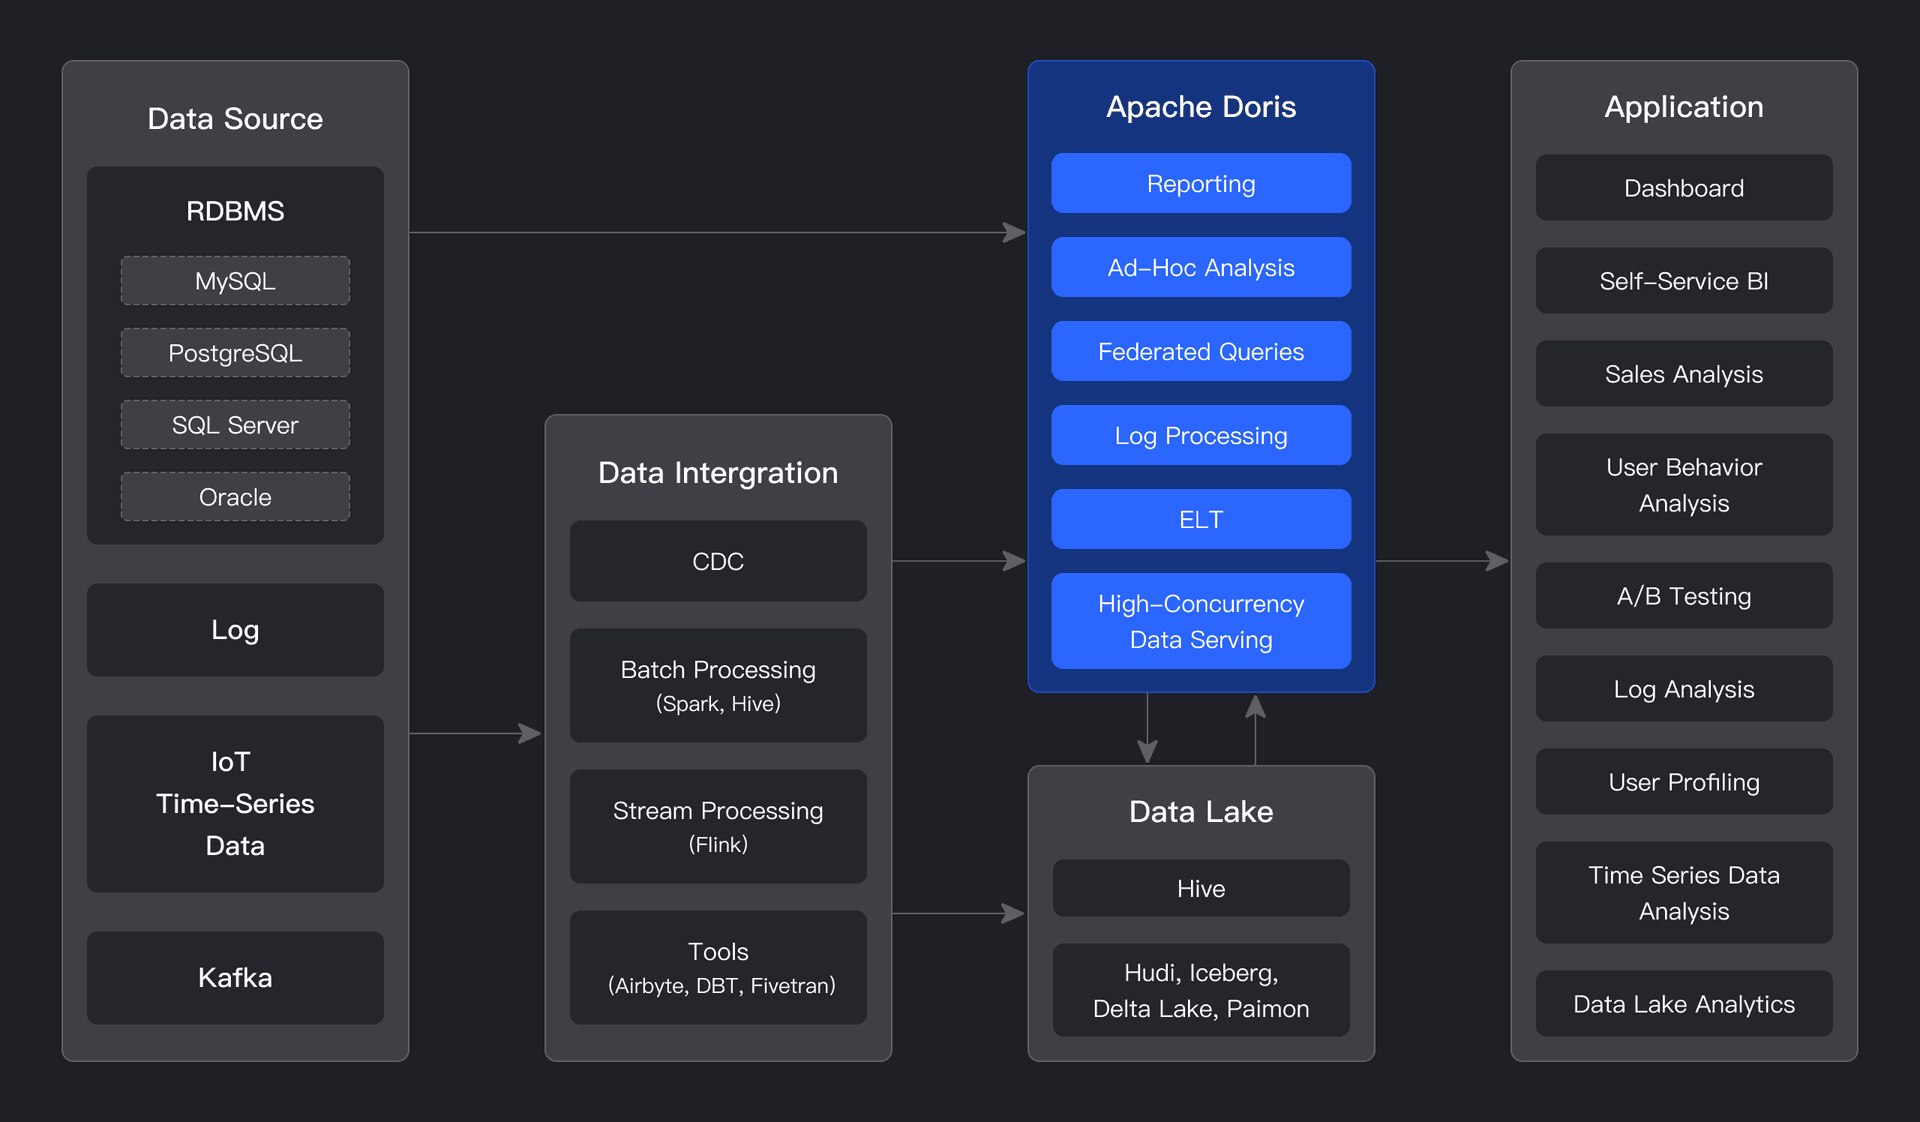1920x1122 pixels.
Task: Click Time Series Data Analysis box
Action: coord(1684,893)
